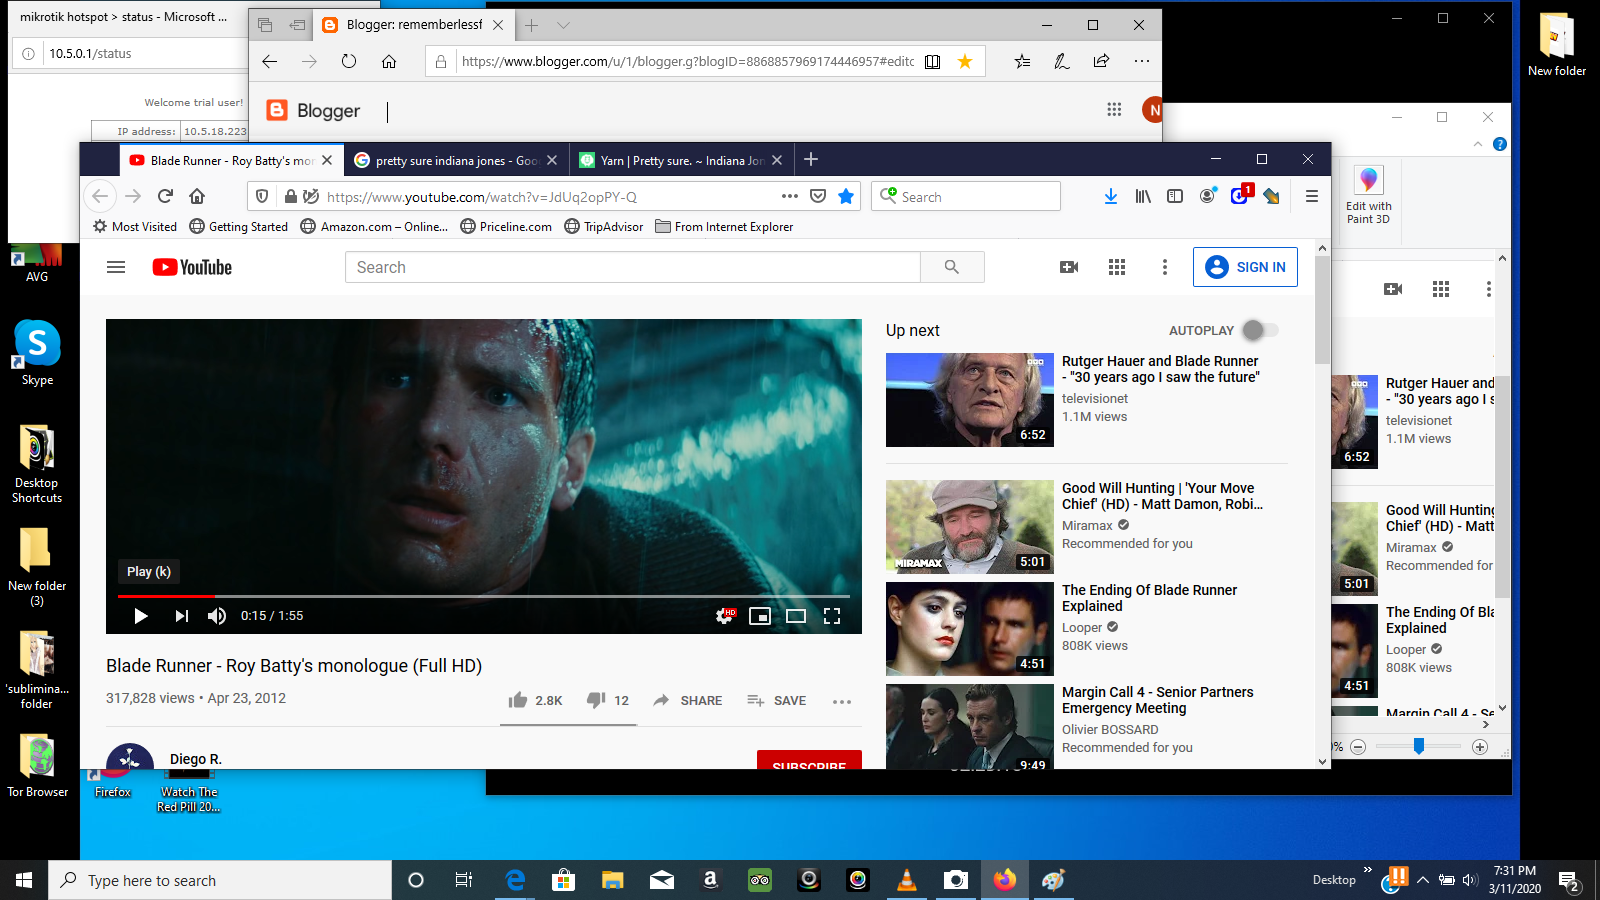Click the SHARE button under video

687,700
